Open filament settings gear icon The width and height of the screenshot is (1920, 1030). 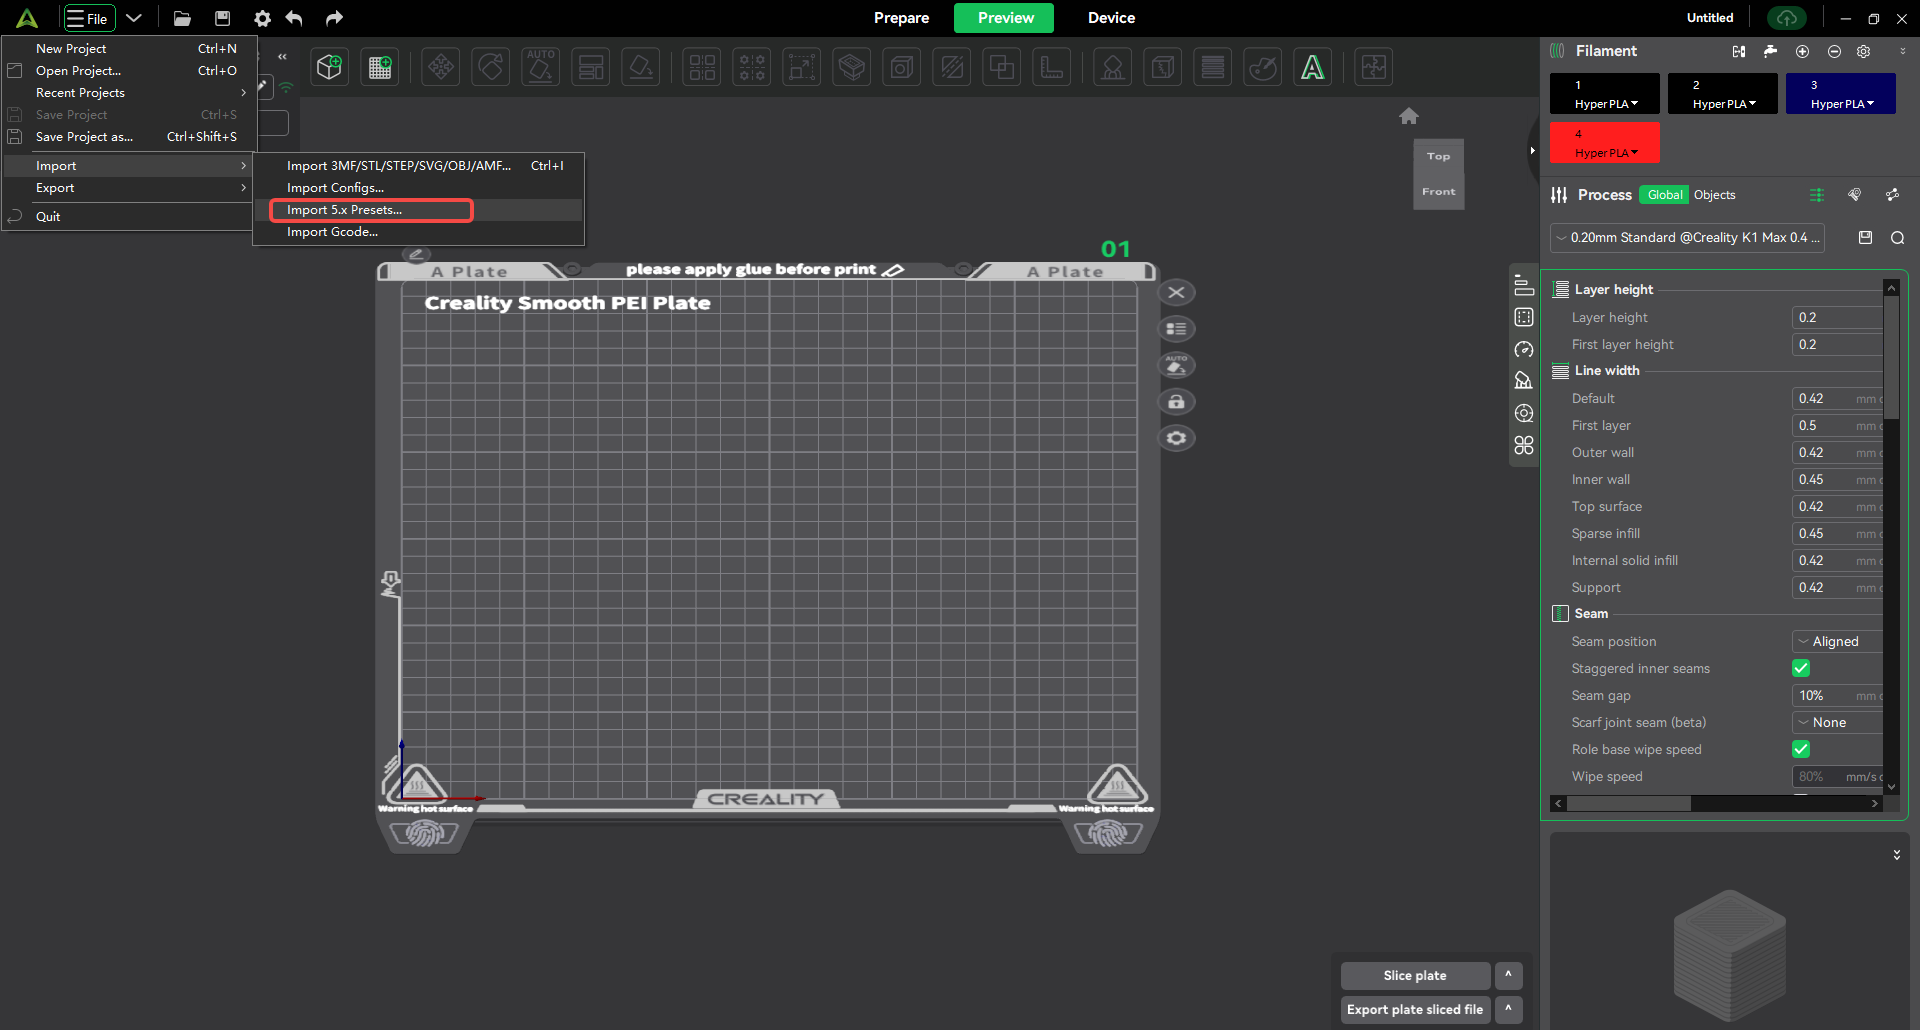click(1864, 51)
